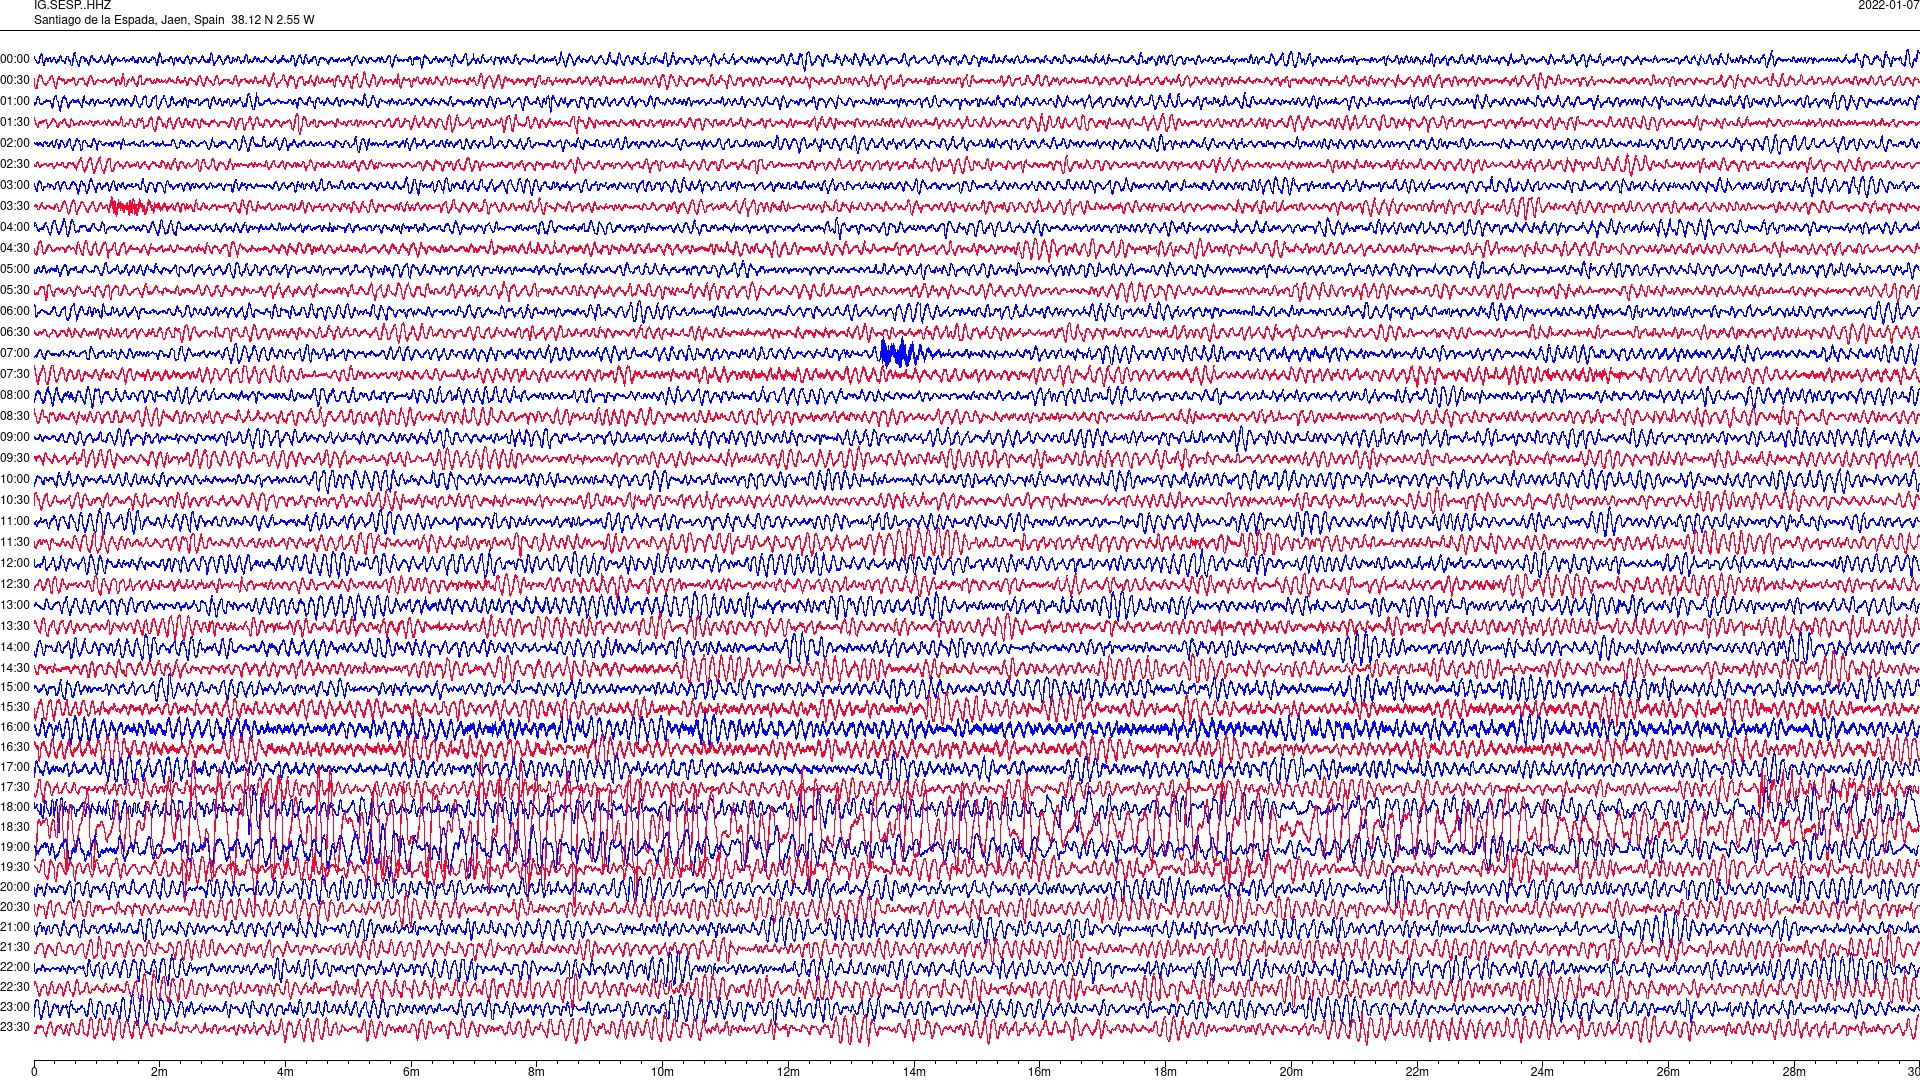Select the 14:30 trace time label
The height and width of the screenshot is (1080, 1920).
coord(15,668)
